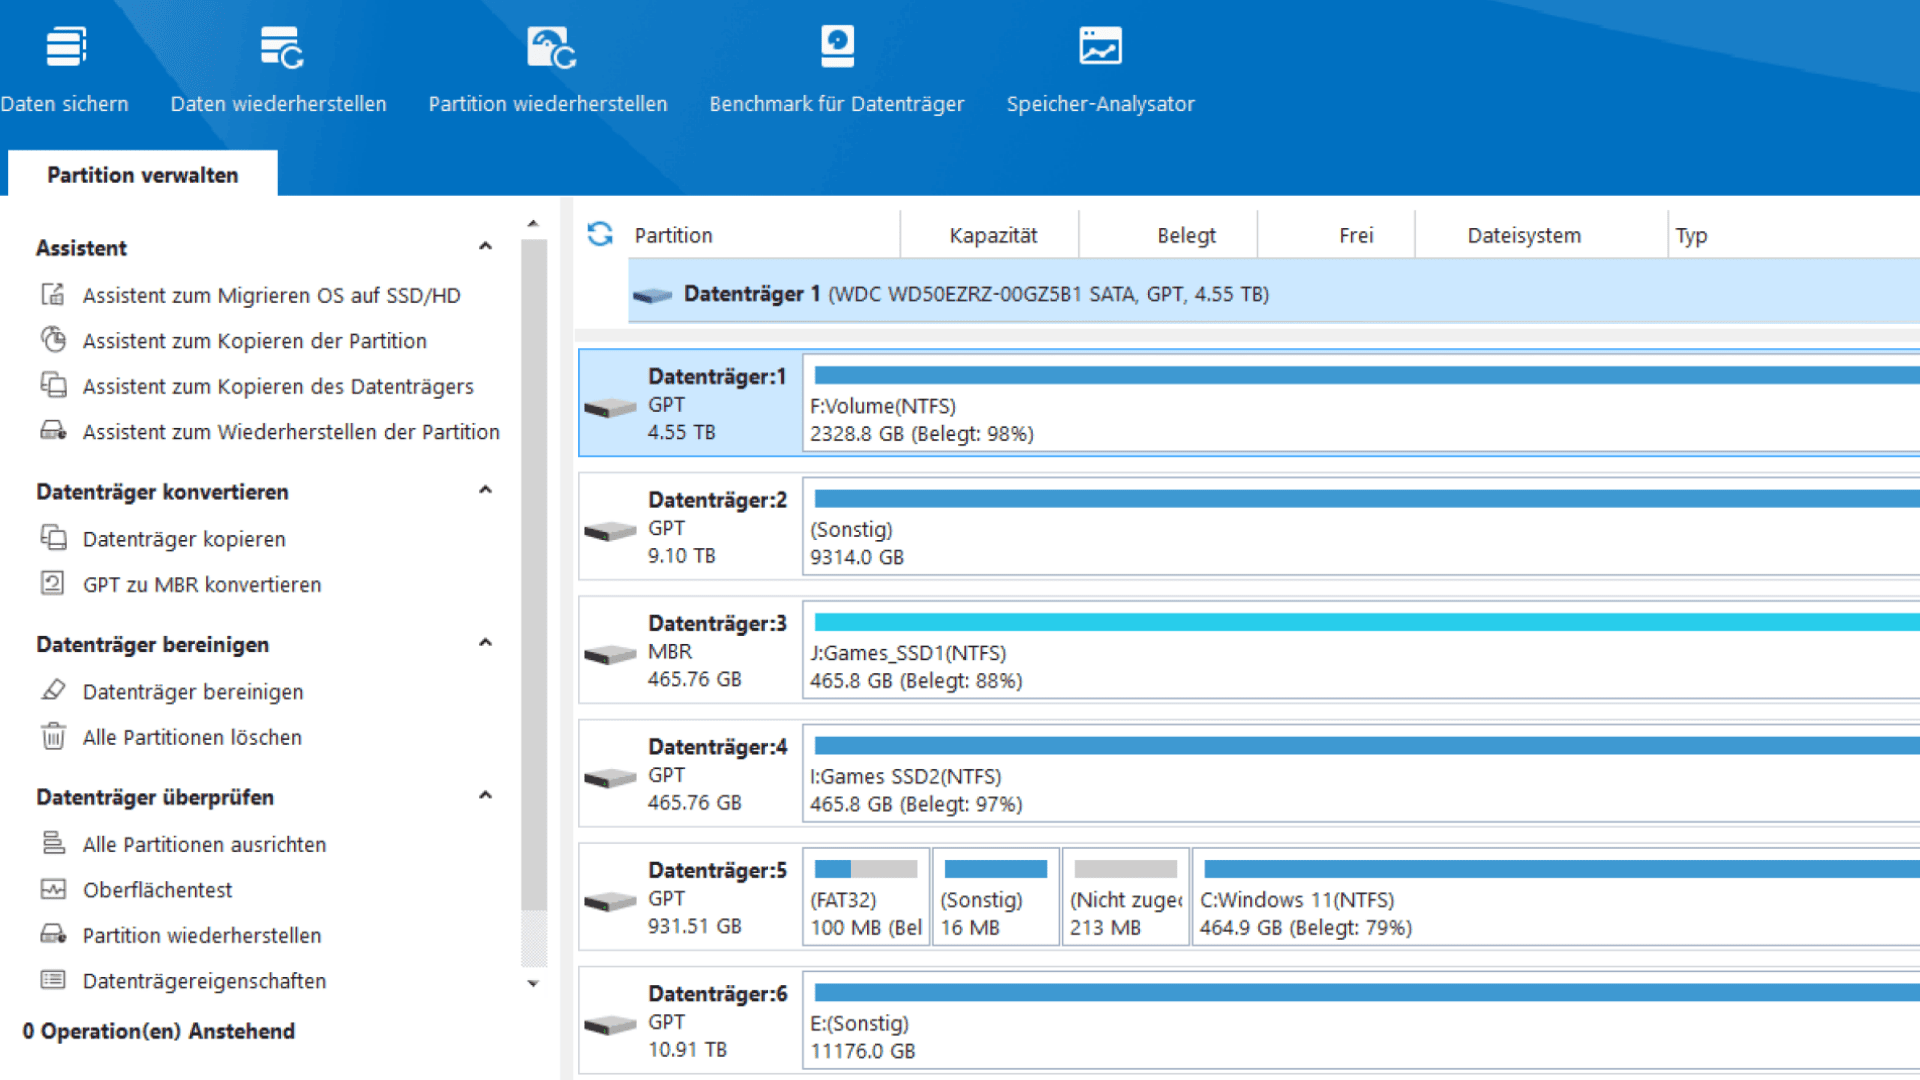
Task: Click the Oberflächentest icon in the sidebar
Action: (53, 889)
